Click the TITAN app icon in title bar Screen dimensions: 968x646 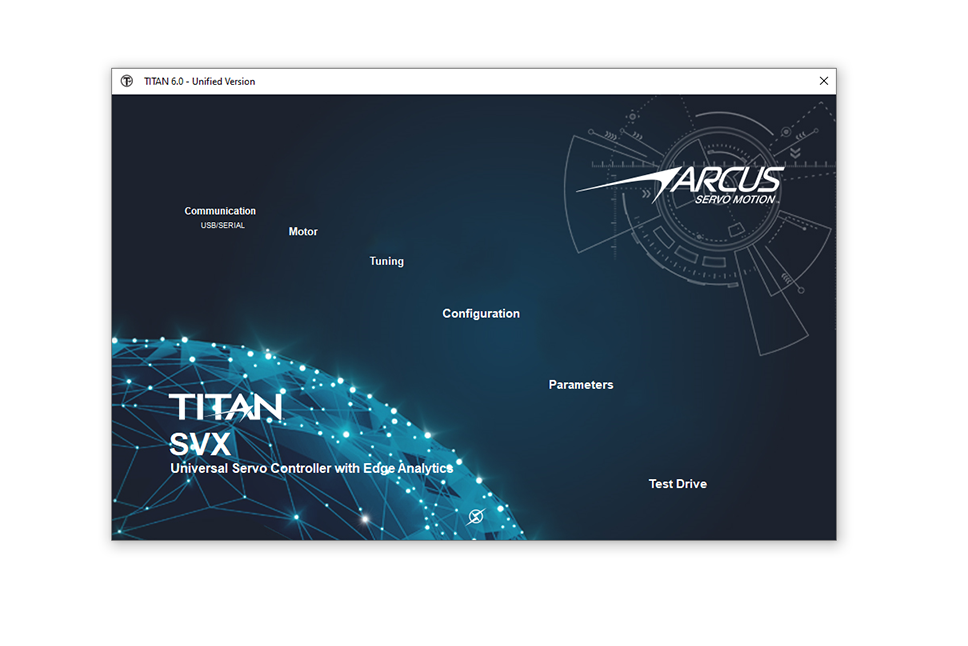(127, 81)
